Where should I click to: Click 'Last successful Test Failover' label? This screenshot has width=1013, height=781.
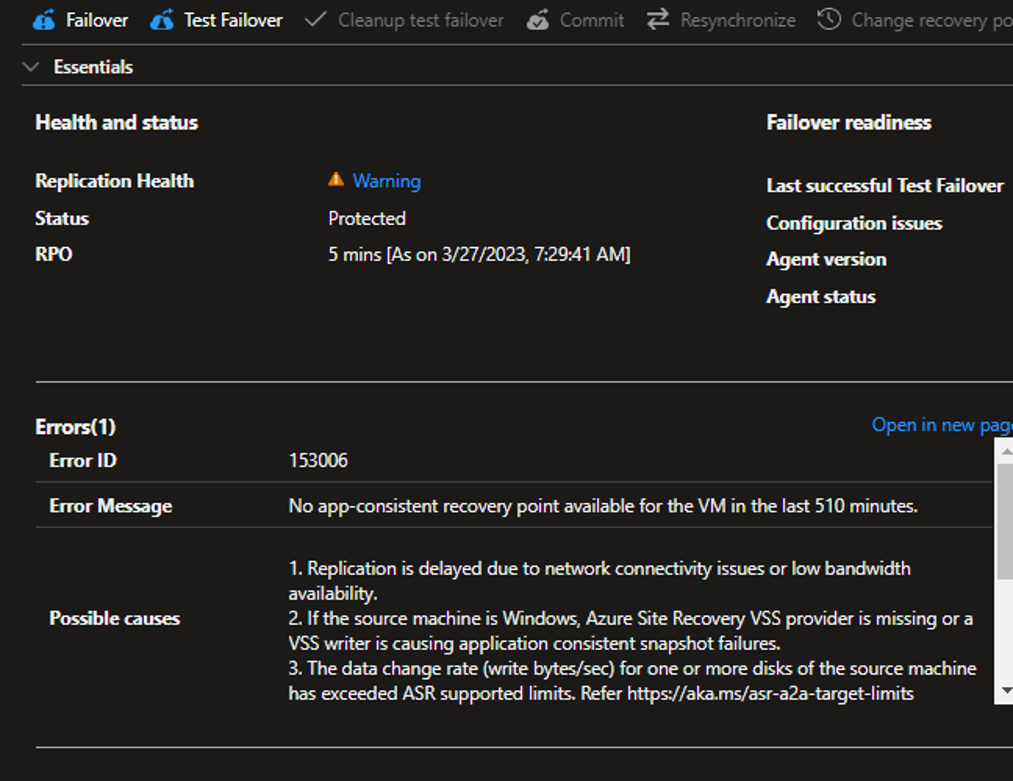tap(884, 186)
